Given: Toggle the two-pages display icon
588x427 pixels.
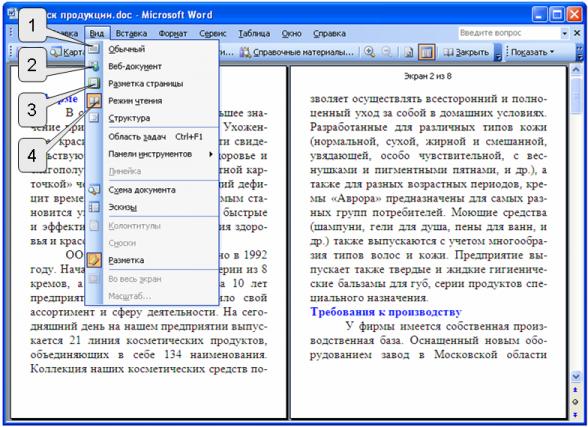Looking at the screenshot, I should [x=426, y=52].
